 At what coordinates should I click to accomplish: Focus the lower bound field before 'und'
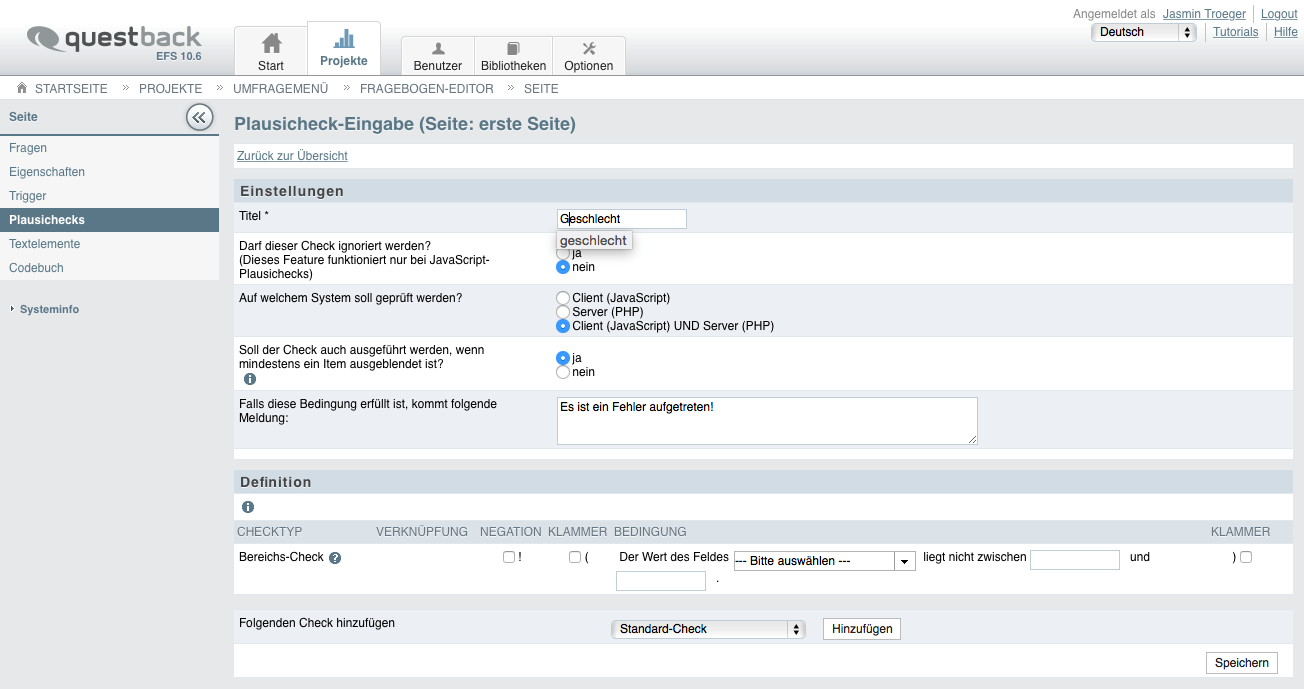click(x=1075, y=560)
